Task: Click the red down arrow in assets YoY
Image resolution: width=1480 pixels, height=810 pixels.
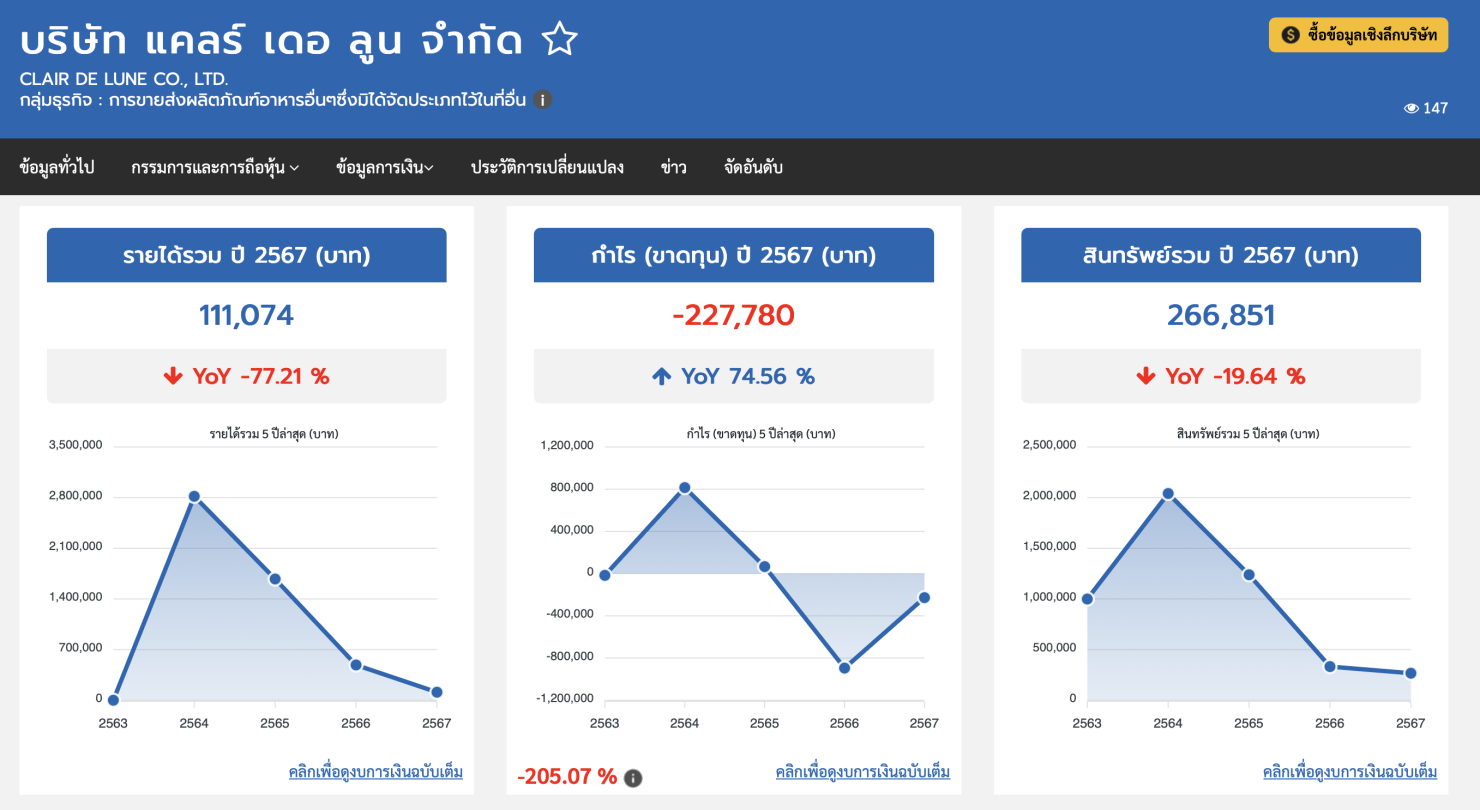Action: (x=1146, y=377)
